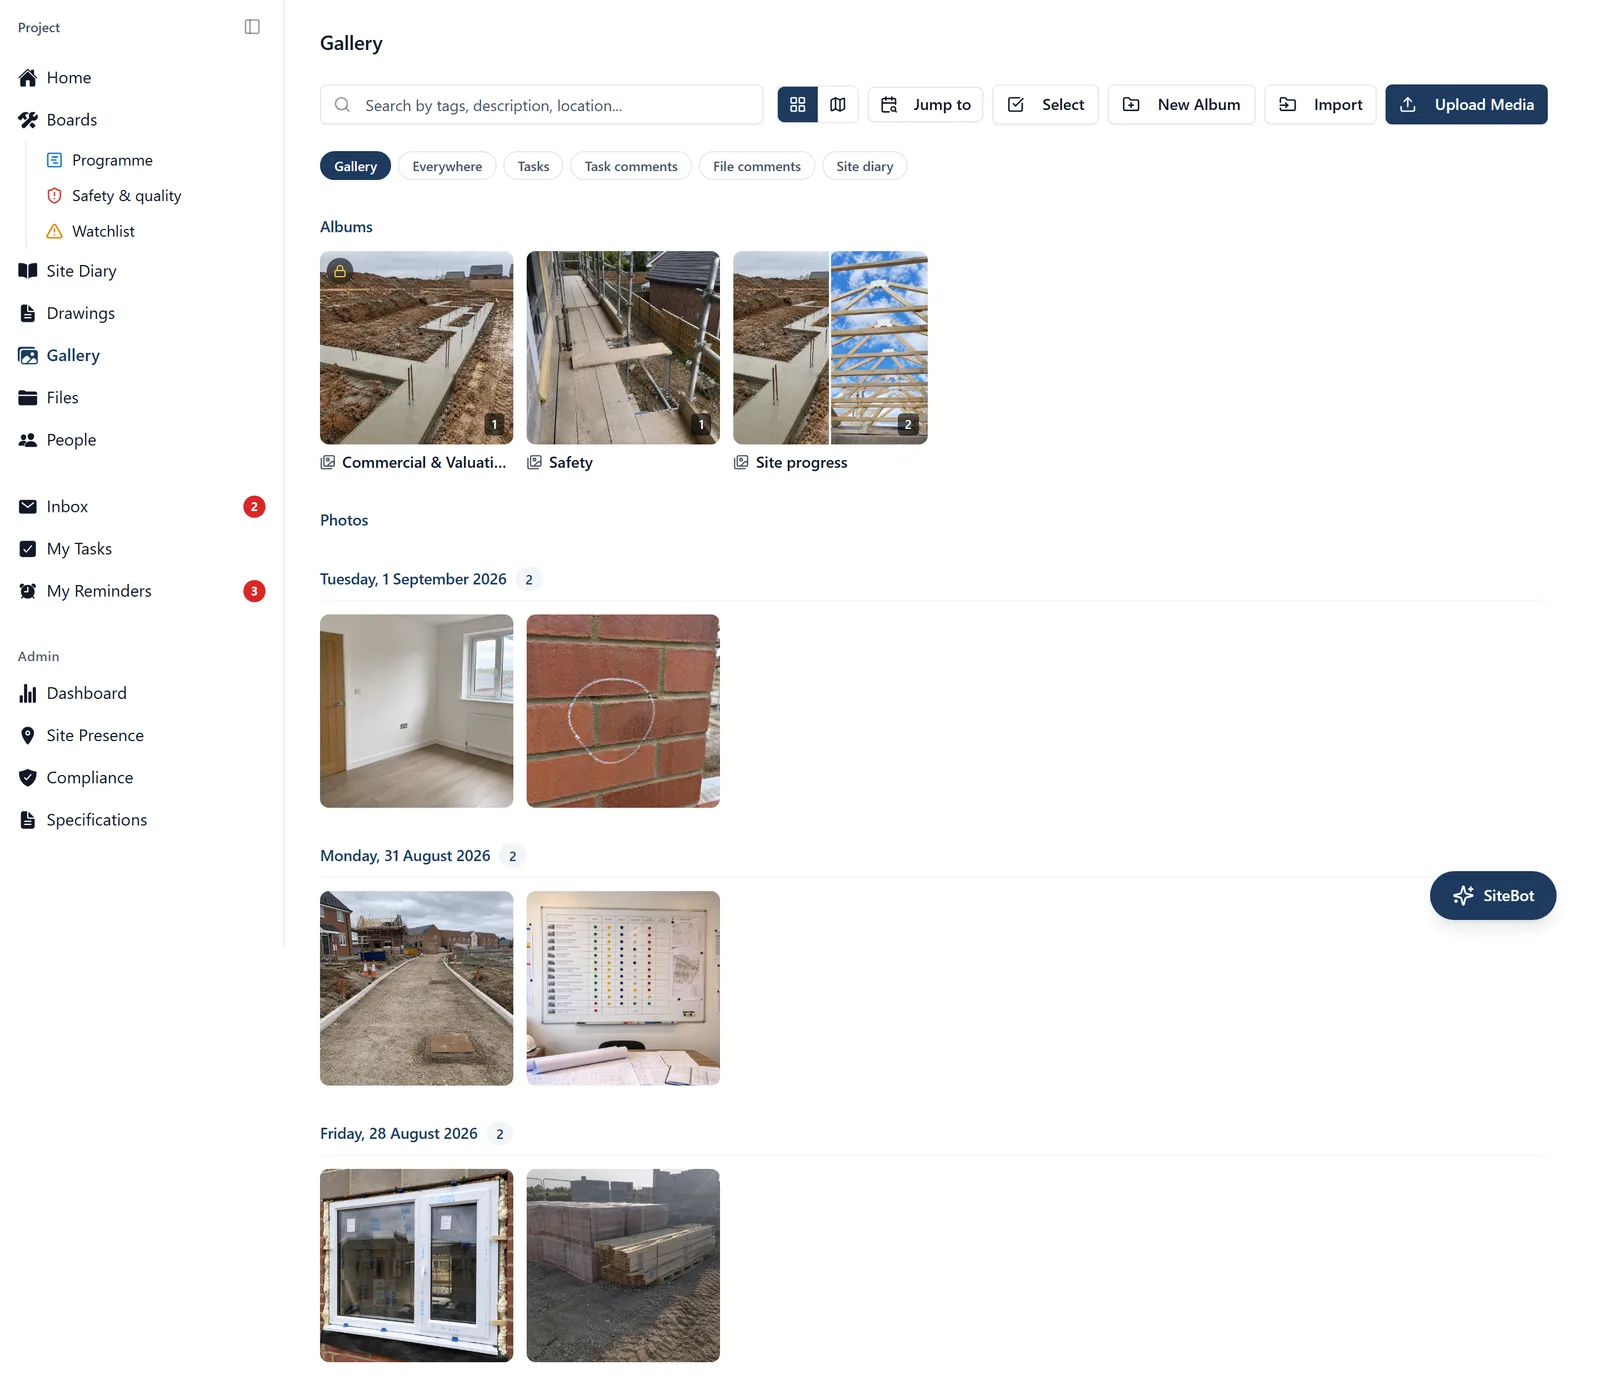Screen dimensions: 1600x1380
Task: Select the Gallery filter tab
Action: pyautogui.click(x=355, y=166)
